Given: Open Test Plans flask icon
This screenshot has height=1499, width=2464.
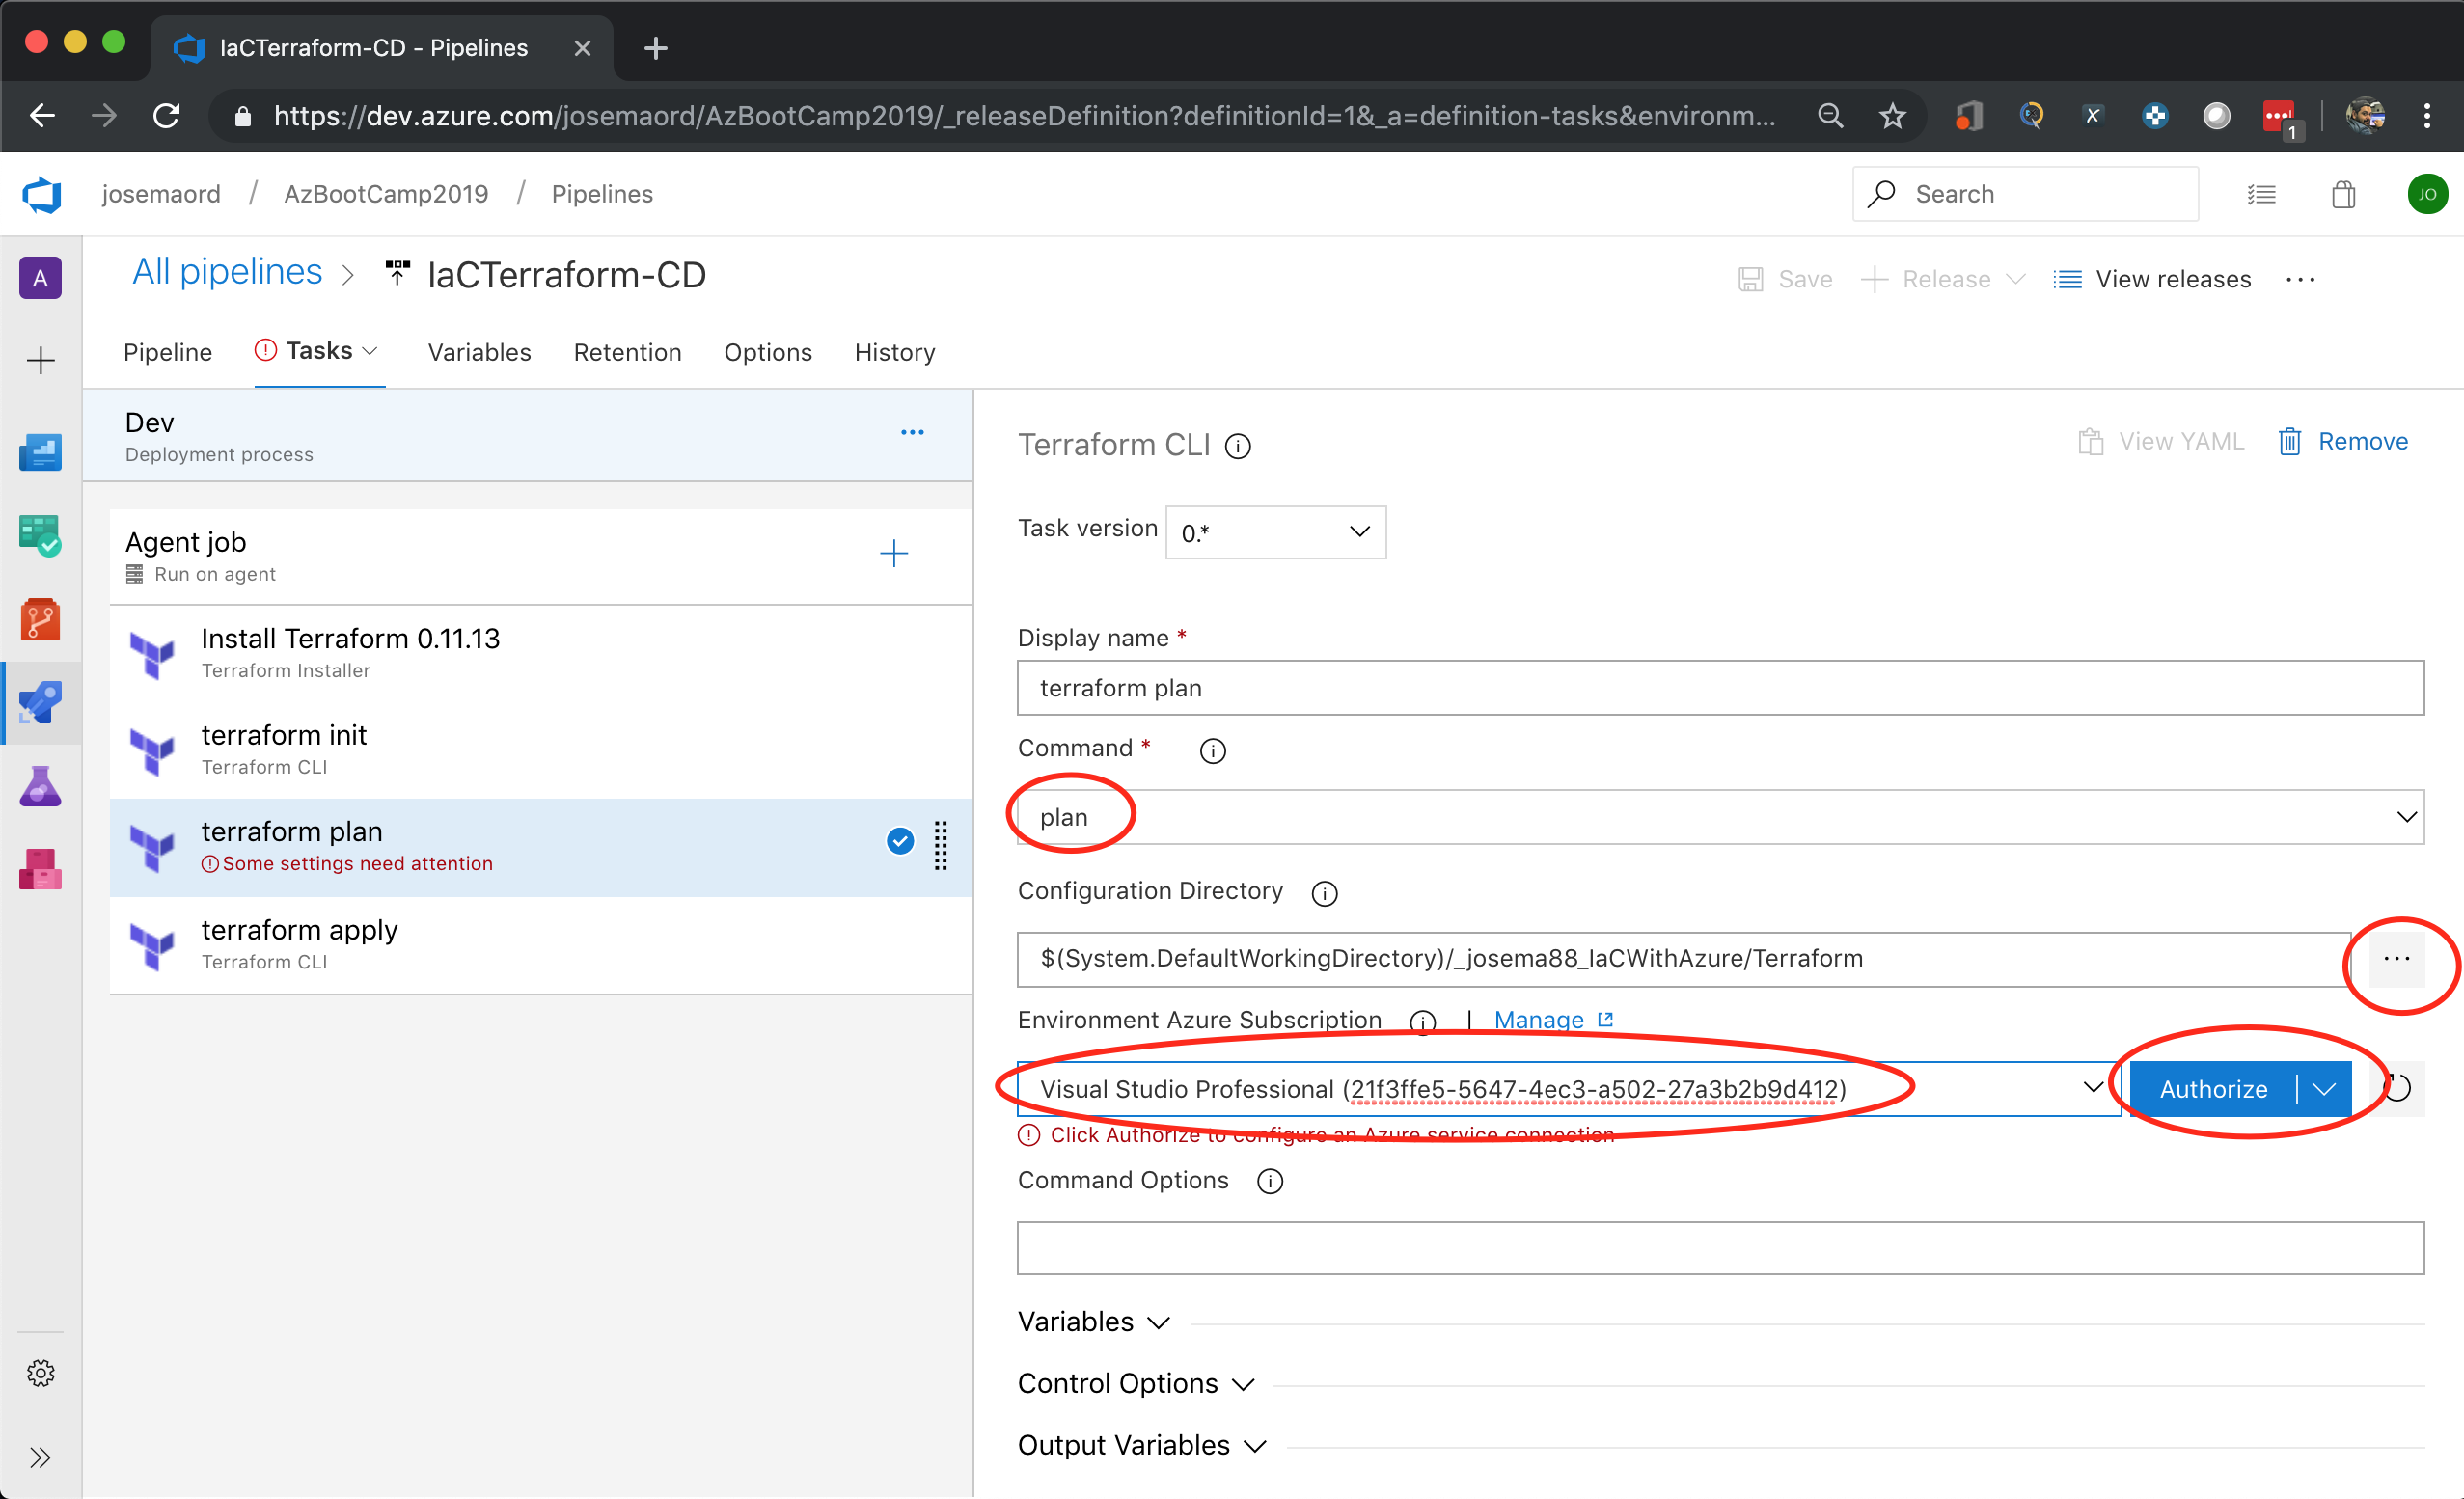Looking at the screenshot, I should [x=40, y=786].
